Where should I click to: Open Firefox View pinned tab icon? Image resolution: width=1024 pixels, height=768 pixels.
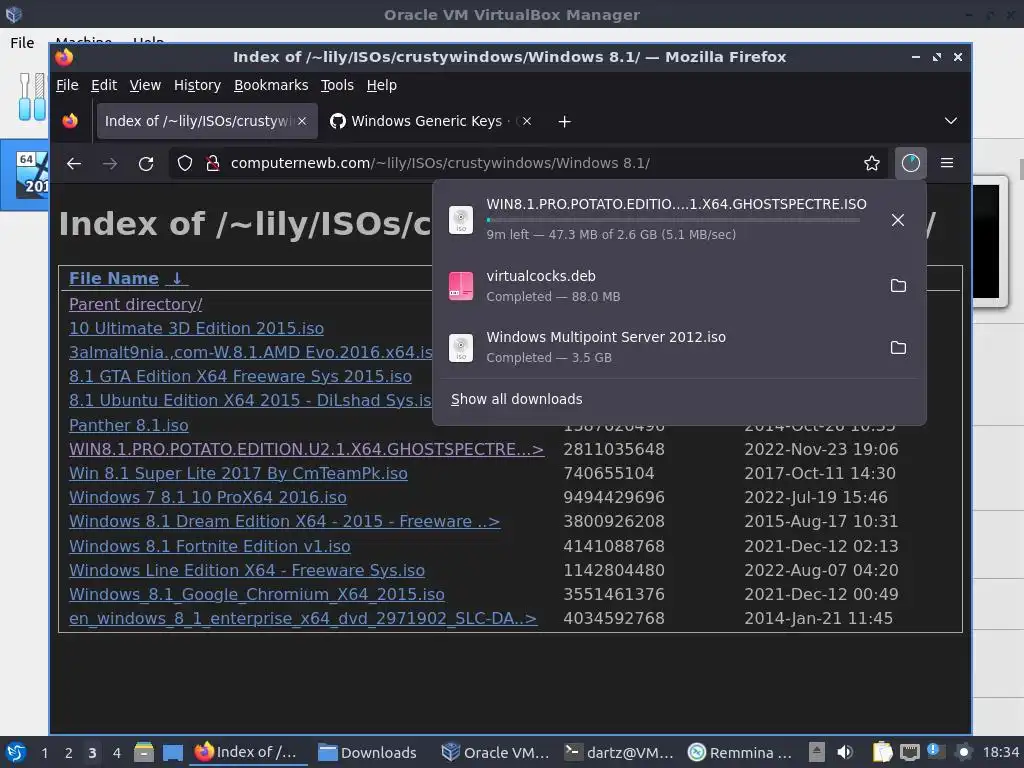tap(70, 121)
